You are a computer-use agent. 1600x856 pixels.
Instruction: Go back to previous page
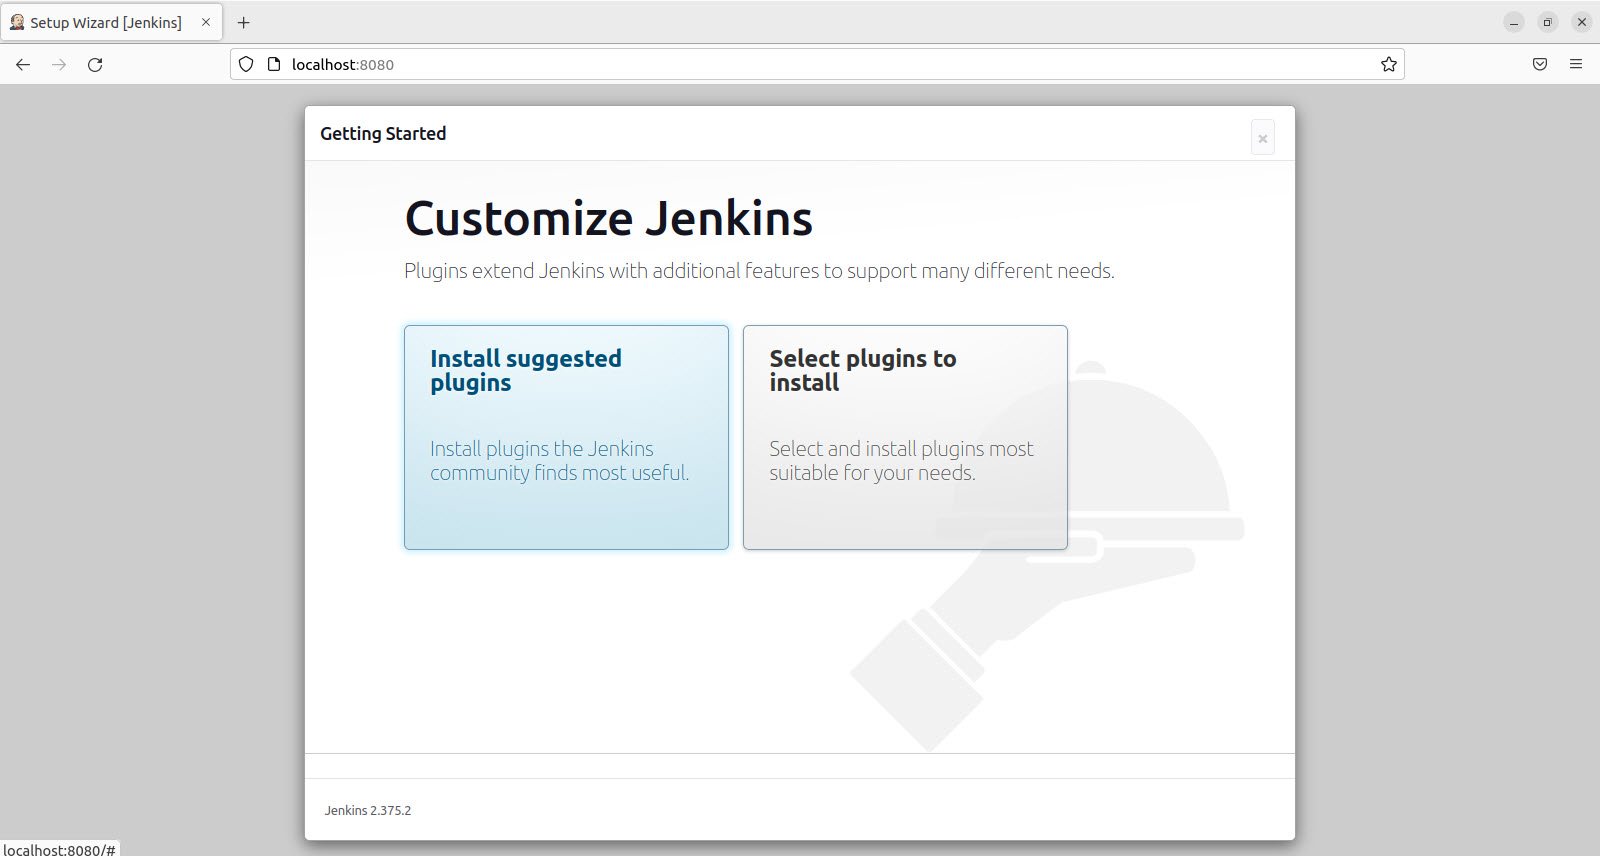23,64
